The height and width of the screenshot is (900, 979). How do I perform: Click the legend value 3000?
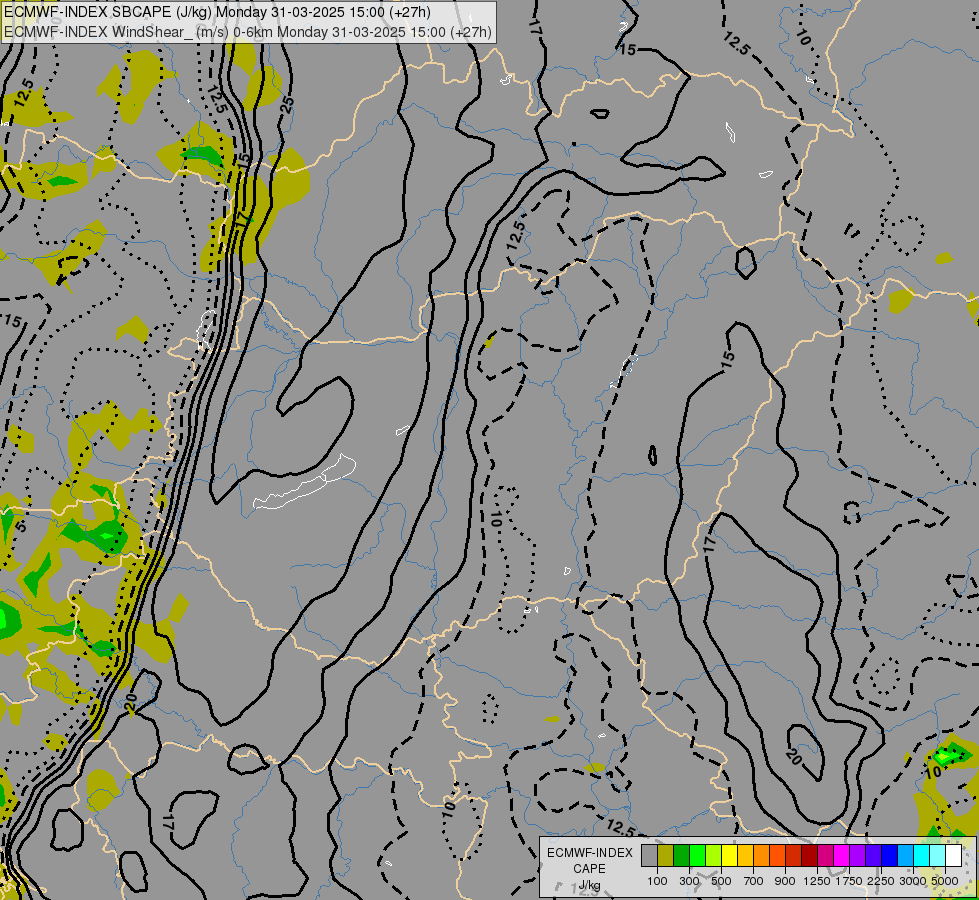point(913,881)
